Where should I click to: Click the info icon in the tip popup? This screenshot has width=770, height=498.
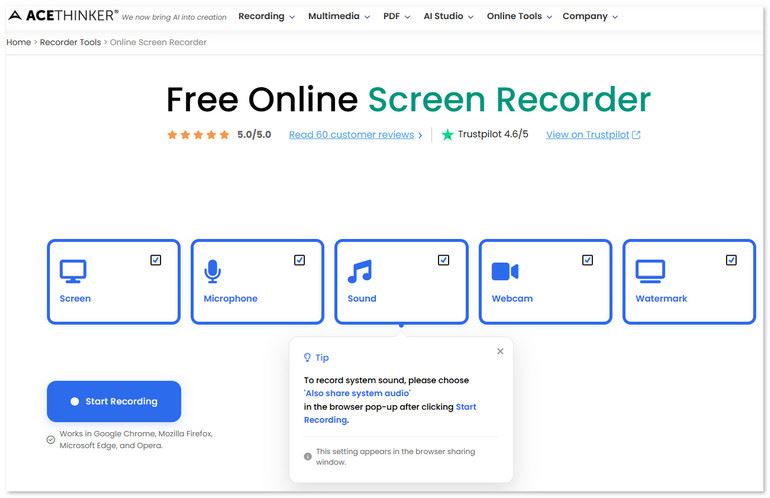click(308, 456)
